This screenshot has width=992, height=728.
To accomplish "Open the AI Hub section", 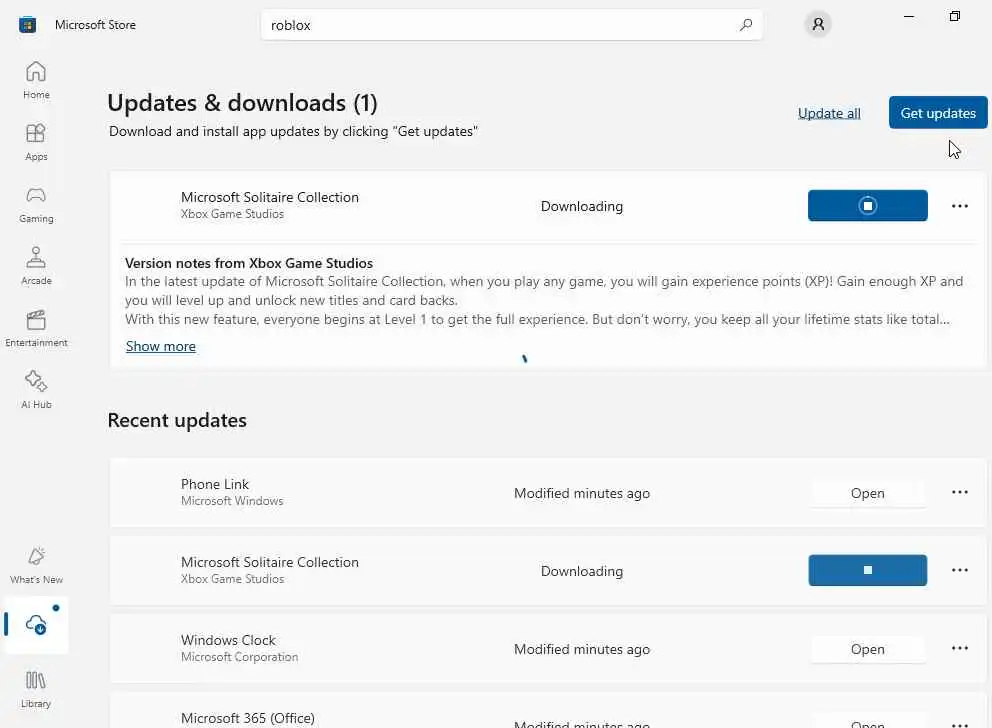I will (x=36, y=390).
